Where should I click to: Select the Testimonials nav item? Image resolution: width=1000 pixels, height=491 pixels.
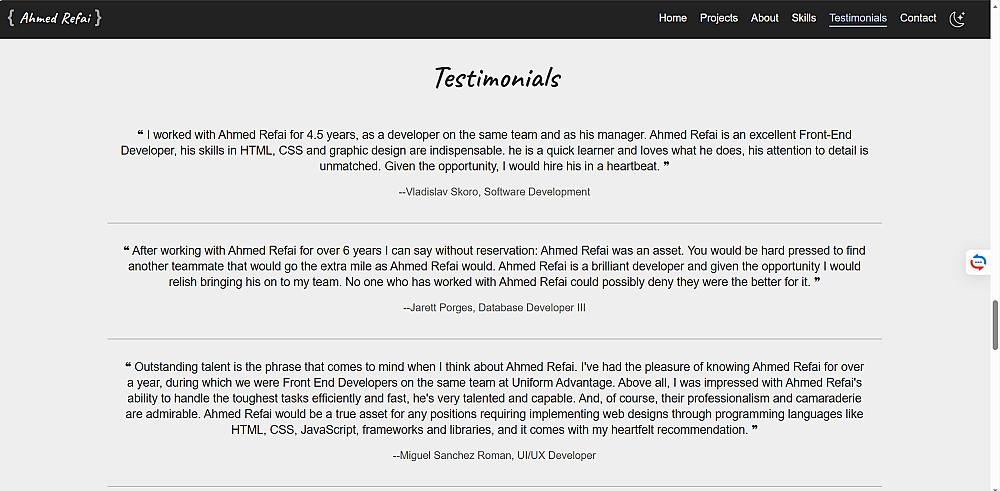click(x=858, y=18)
